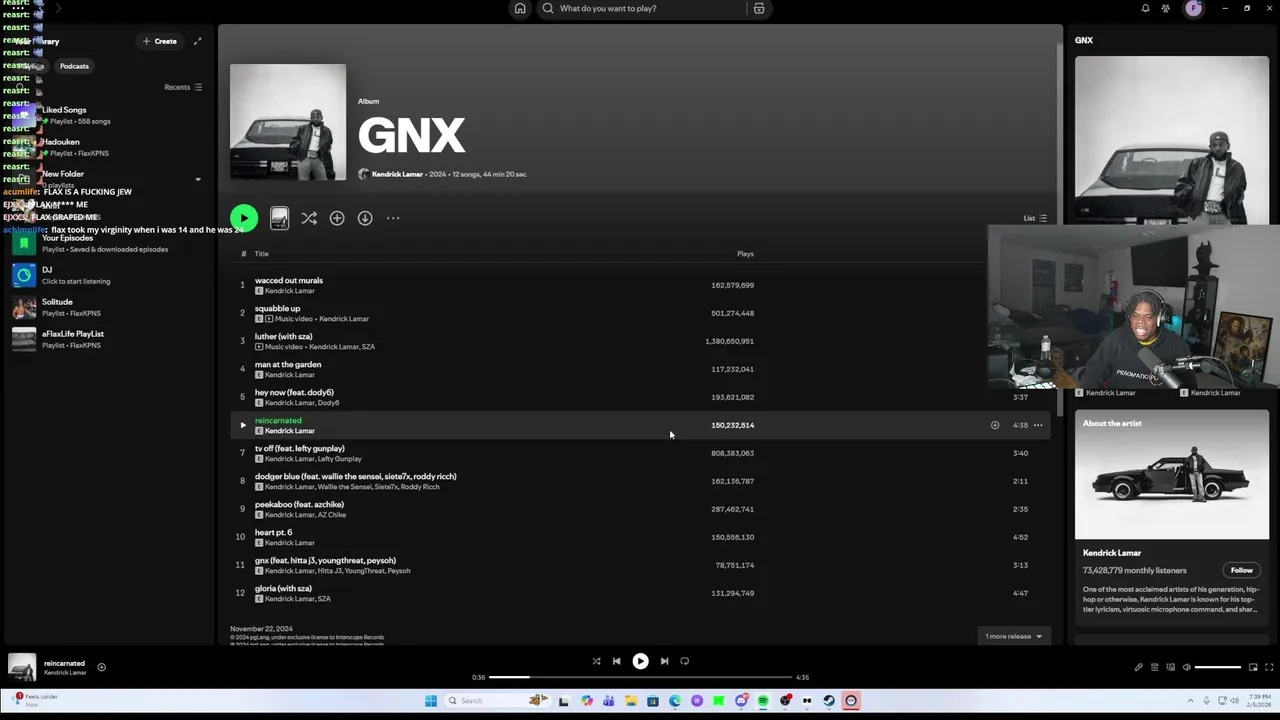
Task: Adjust the volume slider
Action: (1218, 667)
